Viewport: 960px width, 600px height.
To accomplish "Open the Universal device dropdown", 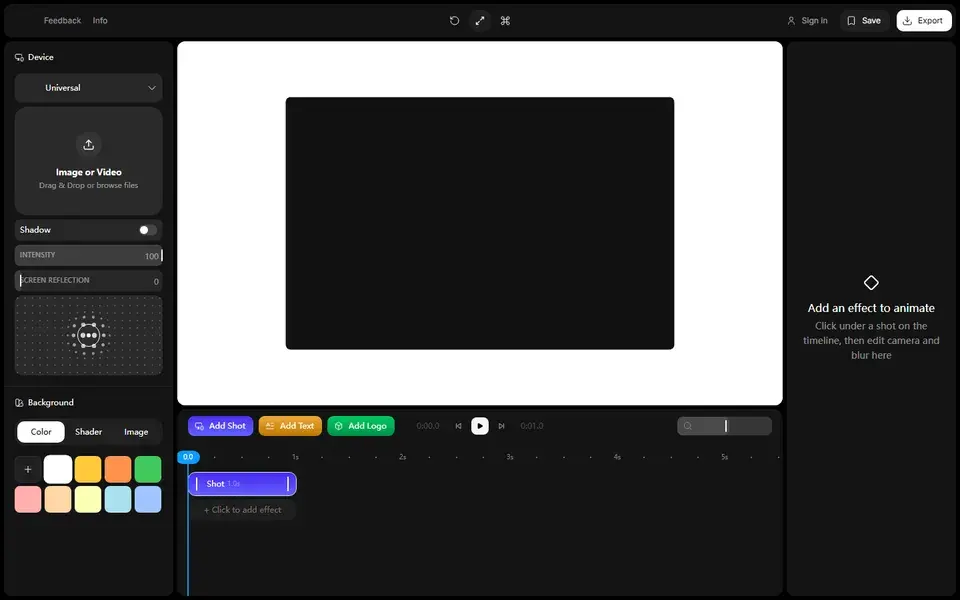I will coord(89,88).
